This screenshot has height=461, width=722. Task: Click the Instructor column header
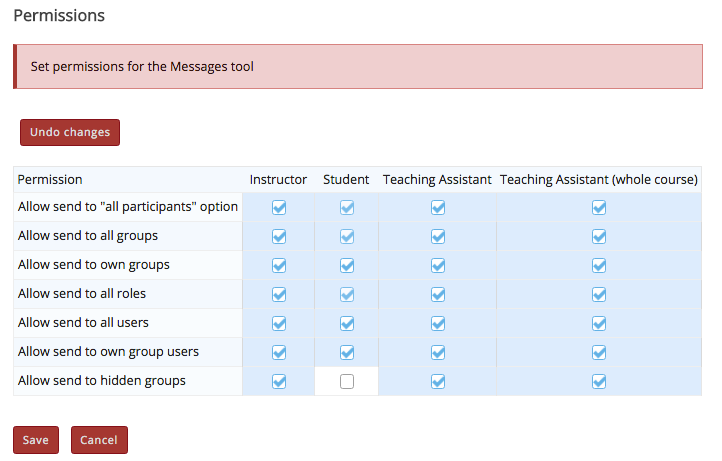(278, 180)
